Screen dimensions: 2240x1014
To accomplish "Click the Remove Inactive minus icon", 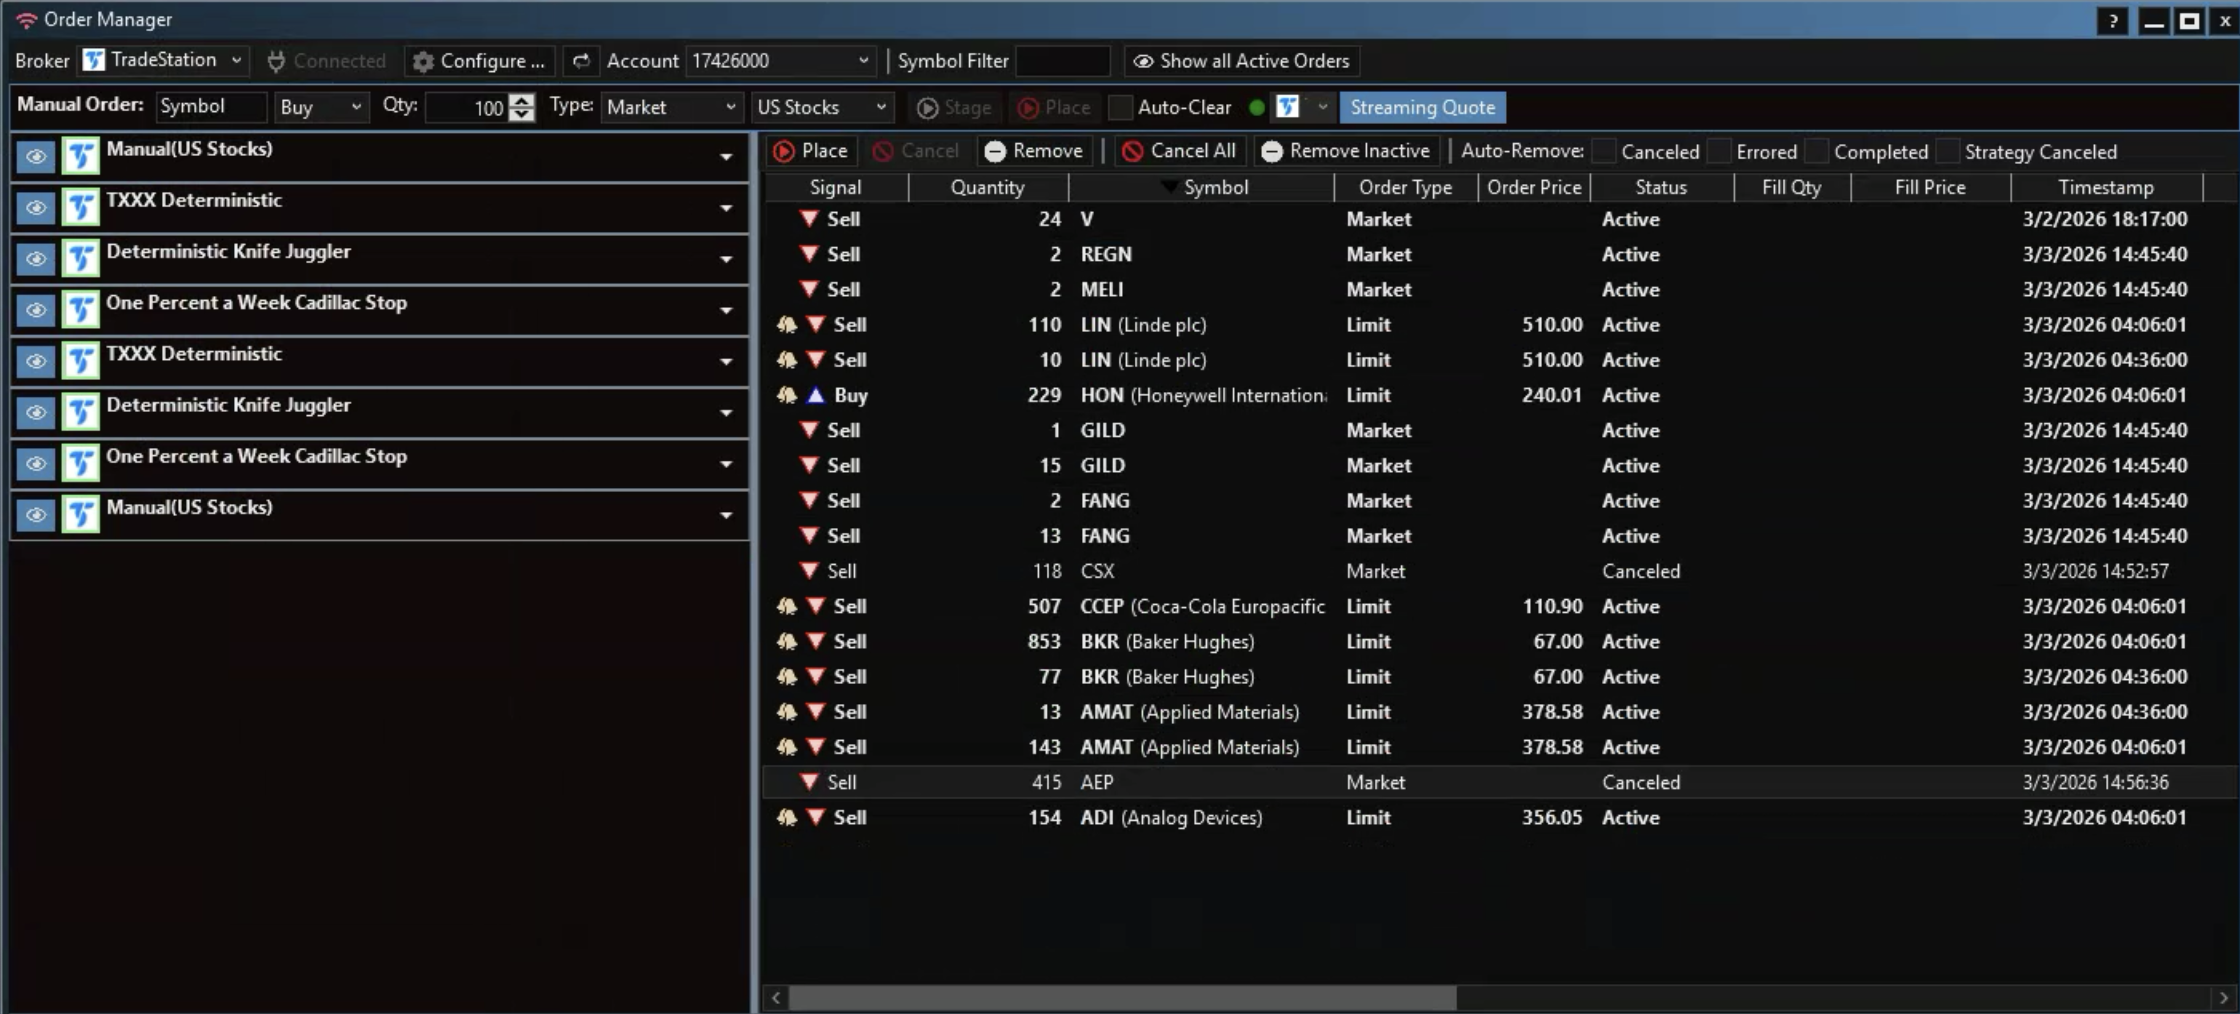I will [x=1271, y=151].
